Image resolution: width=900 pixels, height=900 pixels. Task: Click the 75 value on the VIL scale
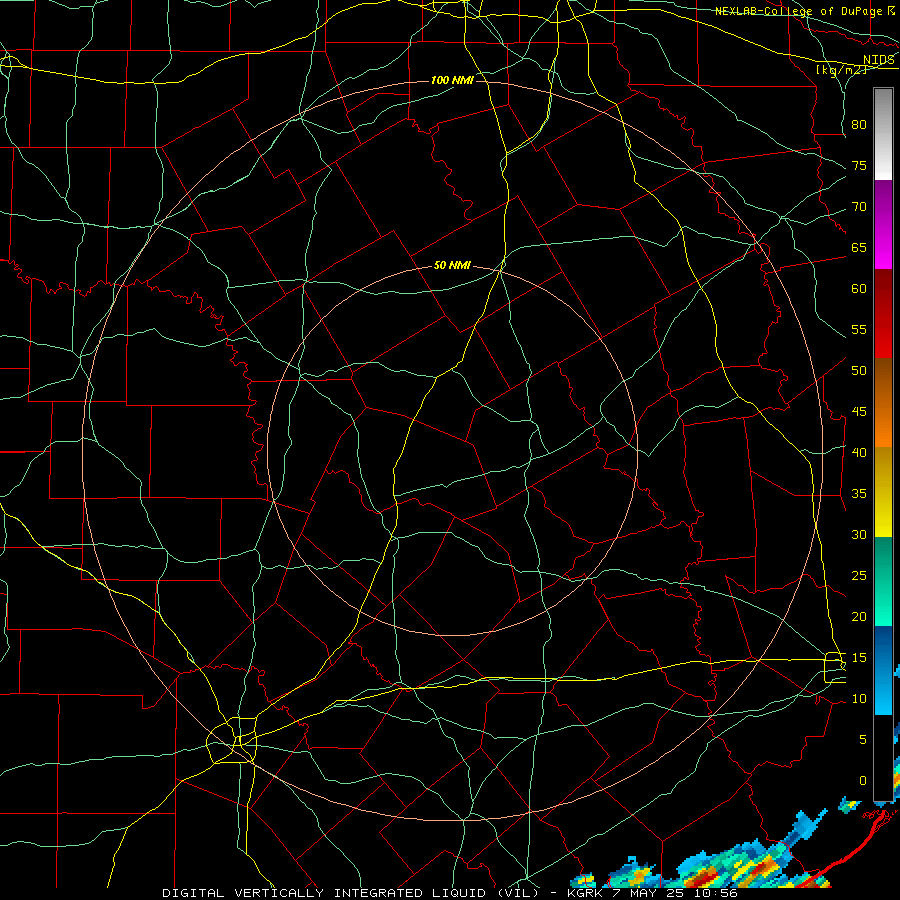[x=859, y=165]
